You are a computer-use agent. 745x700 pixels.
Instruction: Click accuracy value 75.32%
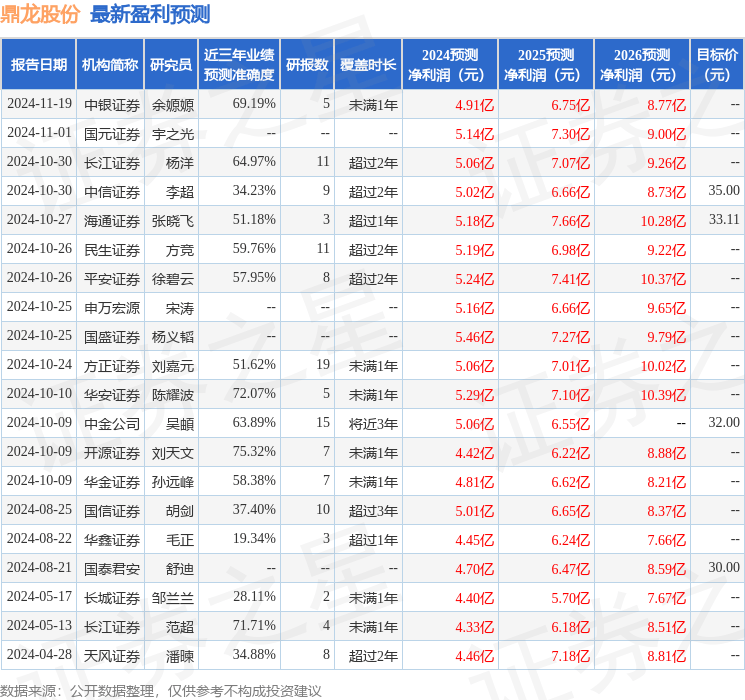click(254, 451)
